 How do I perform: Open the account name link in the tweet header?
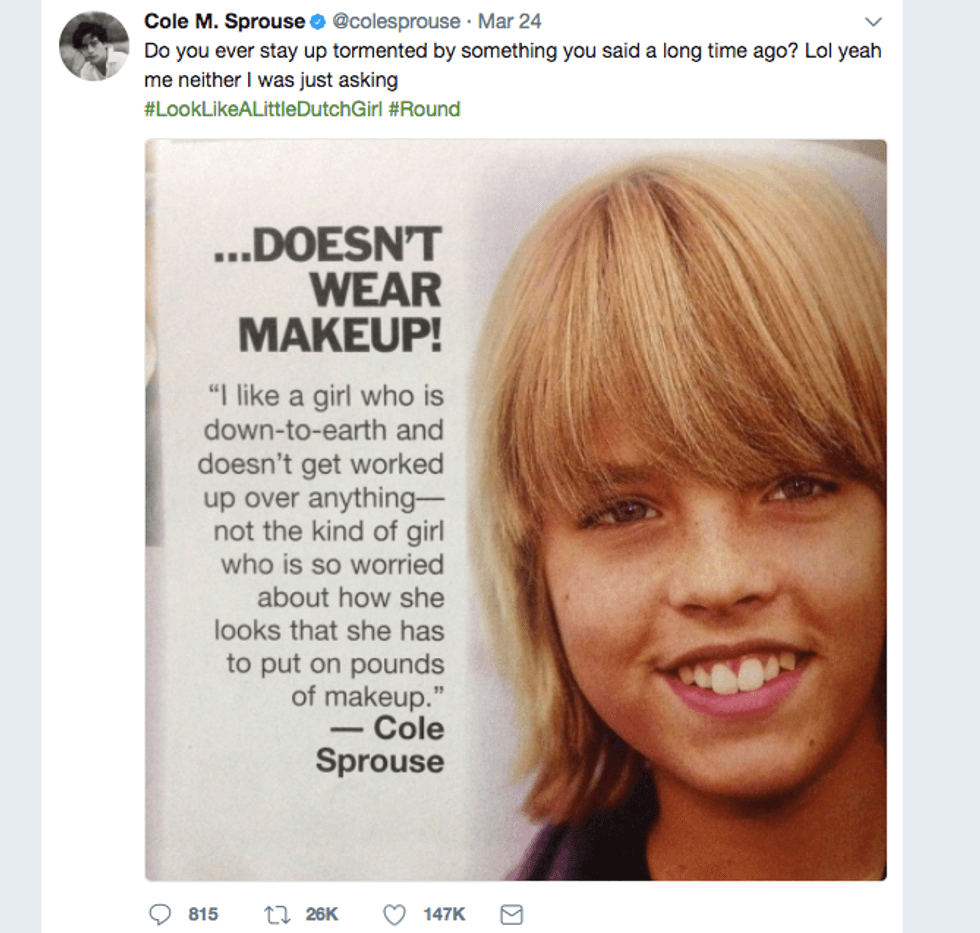click(x=224, y=22)
